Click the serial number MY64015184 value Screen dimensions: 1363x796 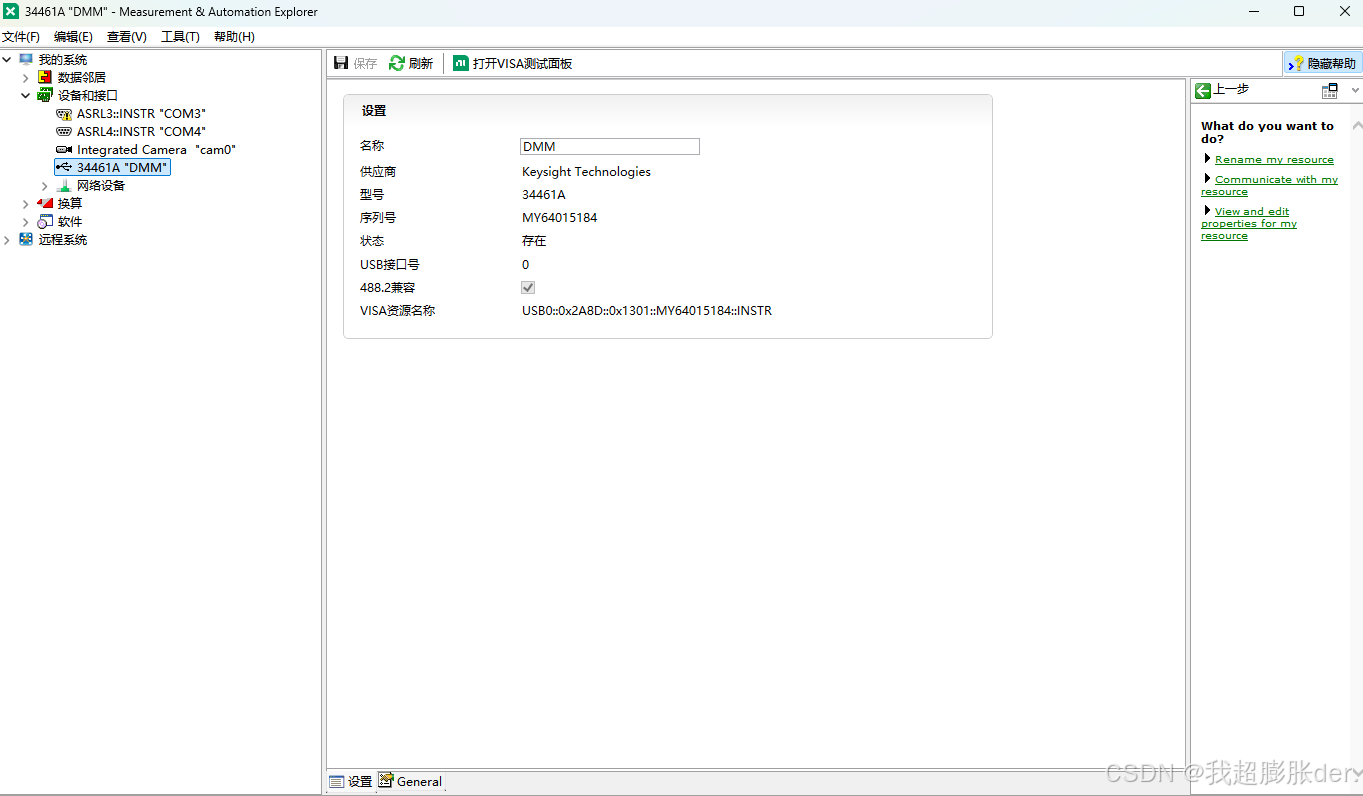(559, 218)
